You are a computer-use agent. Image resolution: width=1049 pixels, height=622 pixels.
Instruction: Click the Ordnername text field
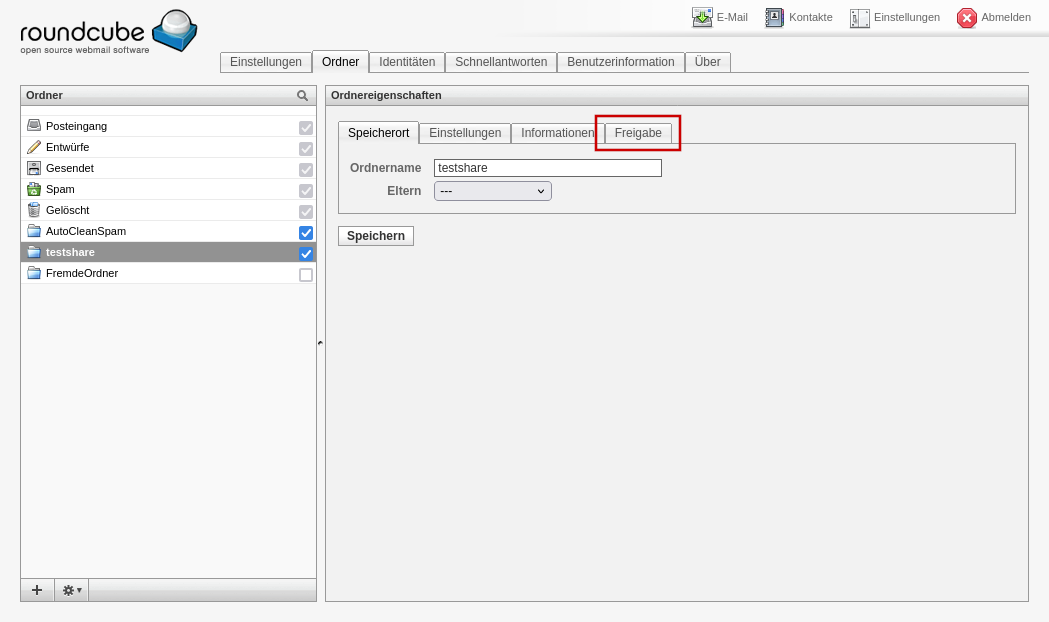coord(547,168)
